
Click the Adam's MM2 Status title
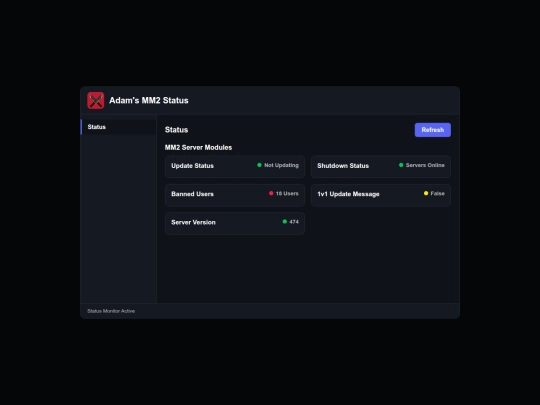point(149,101)
